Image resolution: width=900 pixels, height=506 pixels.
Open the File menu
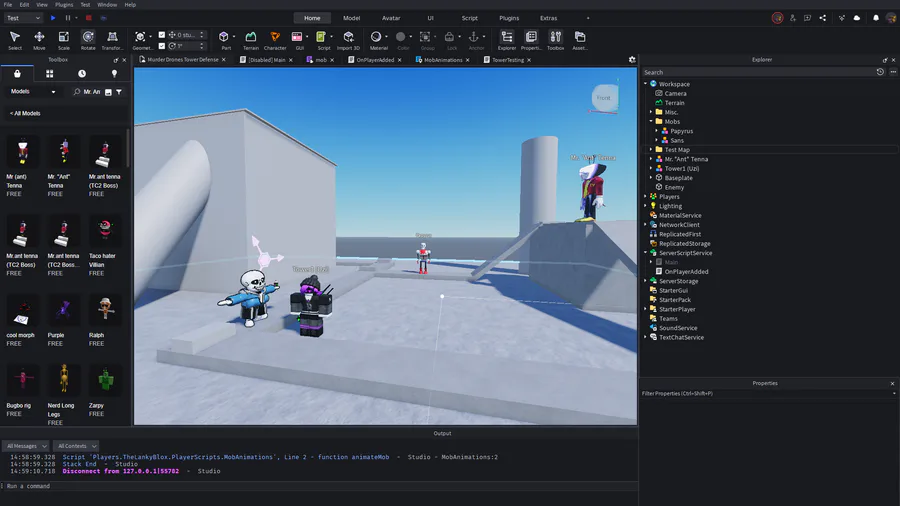click(x=8, y=5)
